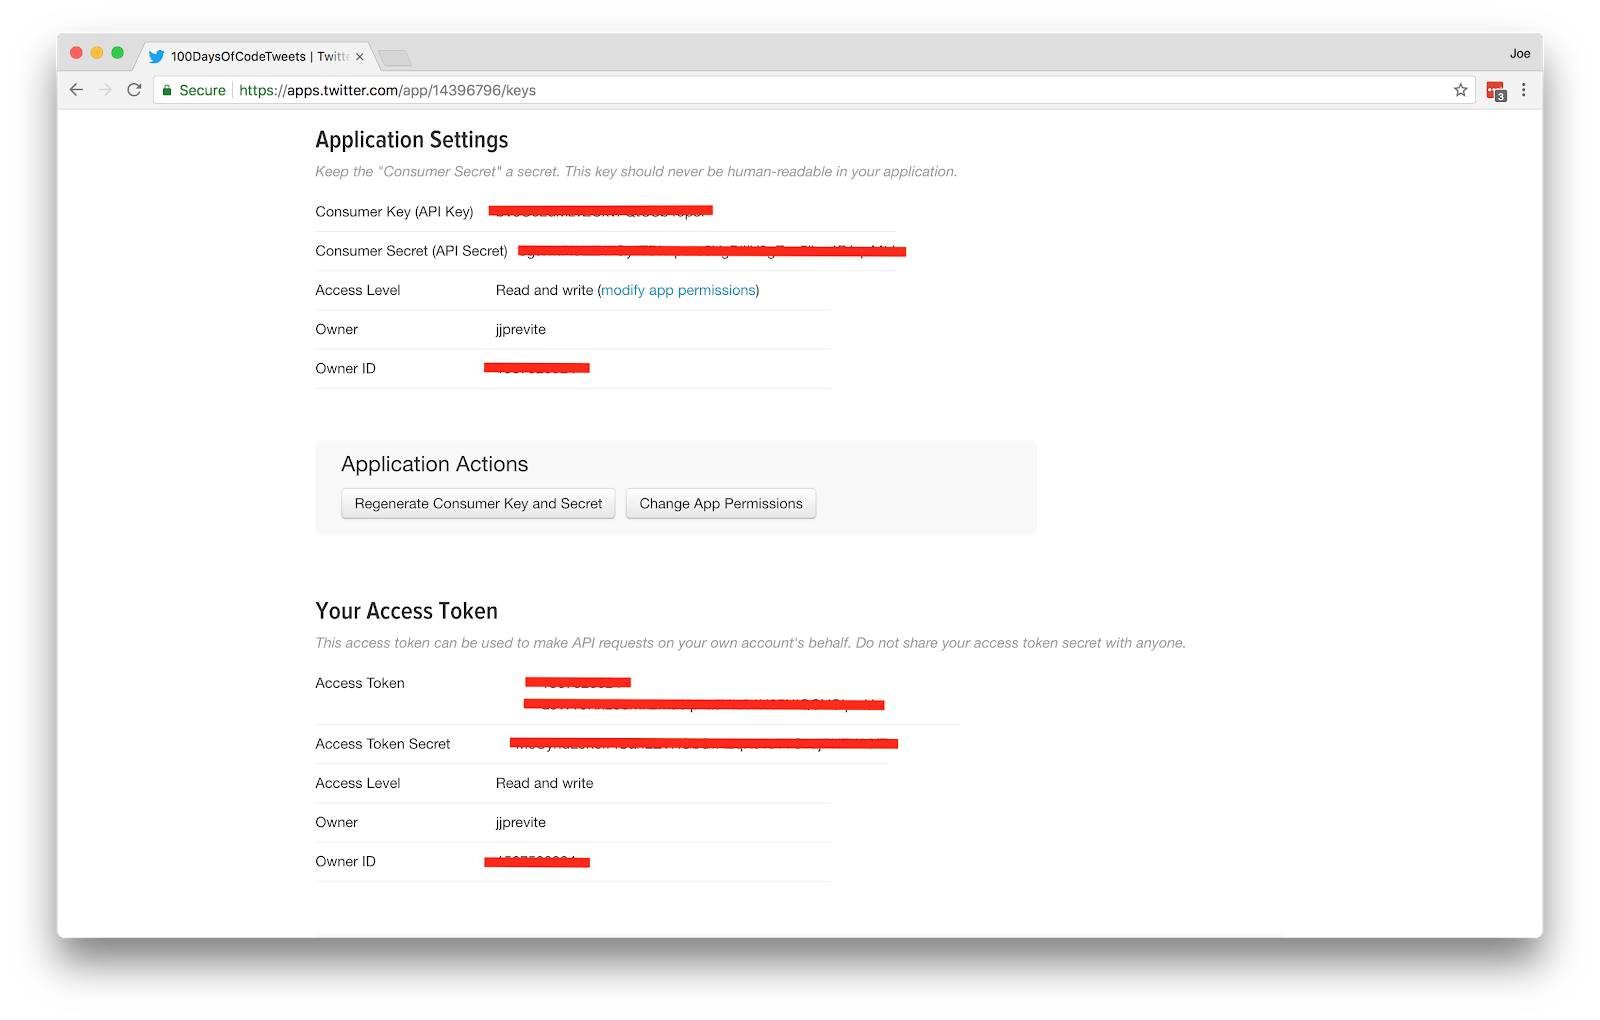Click the Secure label in the address bar
Screen dimensions: 1600x1020
coord(202,90)
